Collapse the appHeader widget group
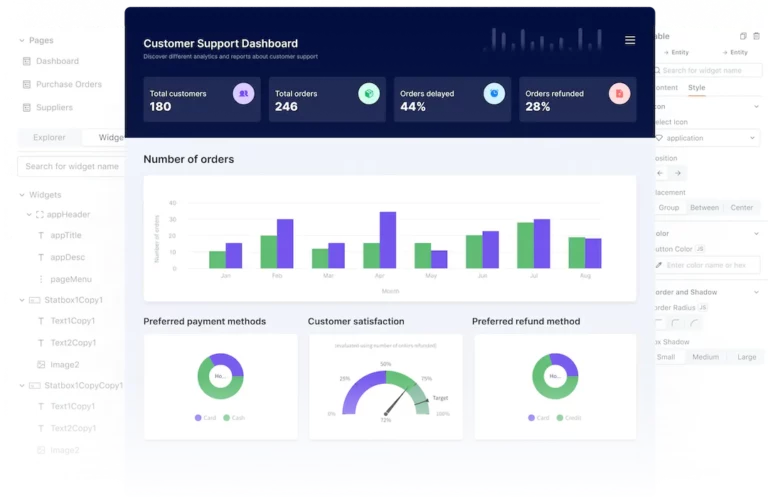This screenshot has height=501, width=768. (29, 215)
